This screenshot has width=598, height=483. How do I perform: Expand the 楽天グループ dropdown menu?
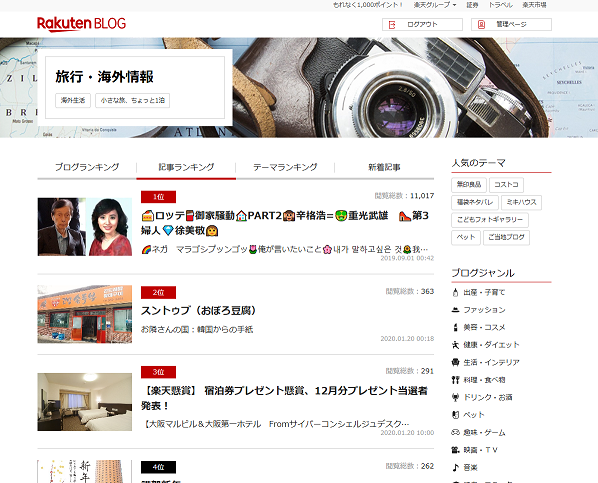coord(435,5)
